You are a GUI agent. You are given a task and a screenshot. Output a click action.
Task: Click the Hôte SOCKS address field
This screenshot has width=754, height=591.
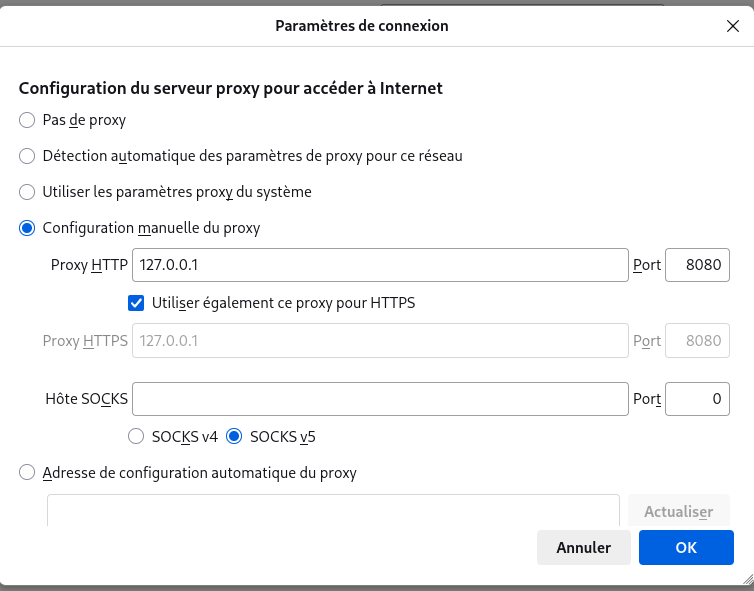(x=380, y=399)
